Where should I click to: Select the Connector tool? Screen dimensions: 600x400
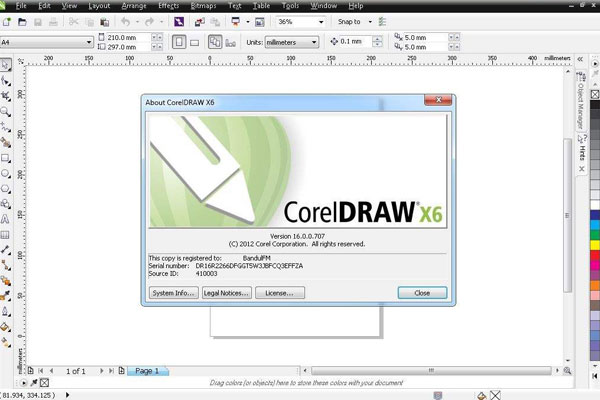coord(5,265)
